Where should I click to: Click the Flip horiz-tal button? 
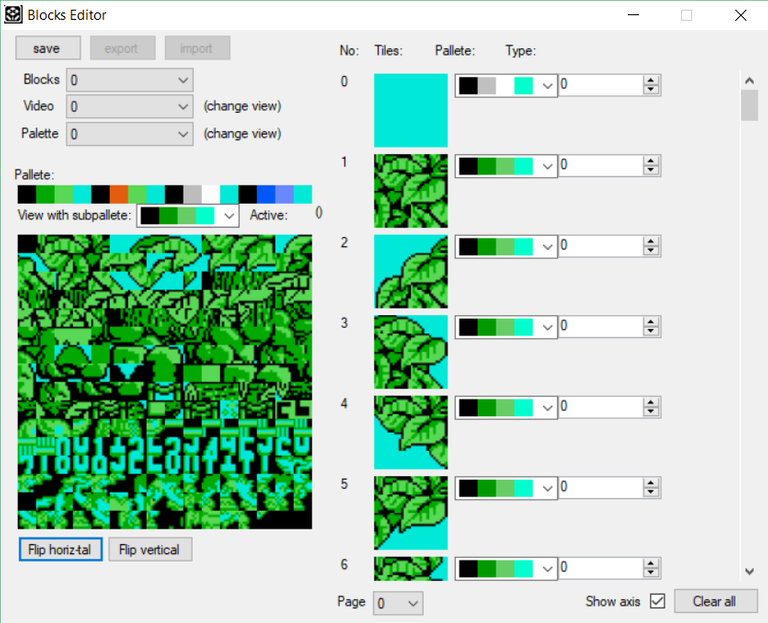click(x=60, y=550)
